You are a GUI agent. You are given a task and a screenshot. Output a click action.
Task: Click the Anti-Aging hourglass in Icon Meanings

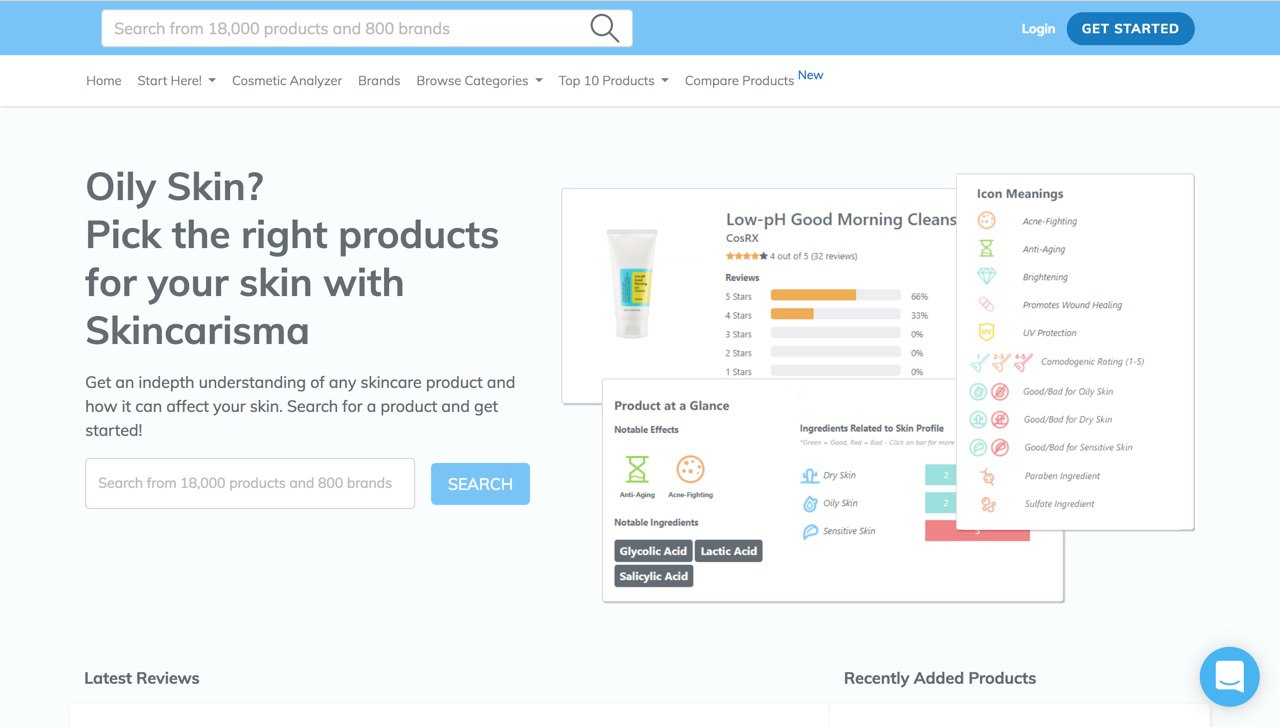pos(987,249)
